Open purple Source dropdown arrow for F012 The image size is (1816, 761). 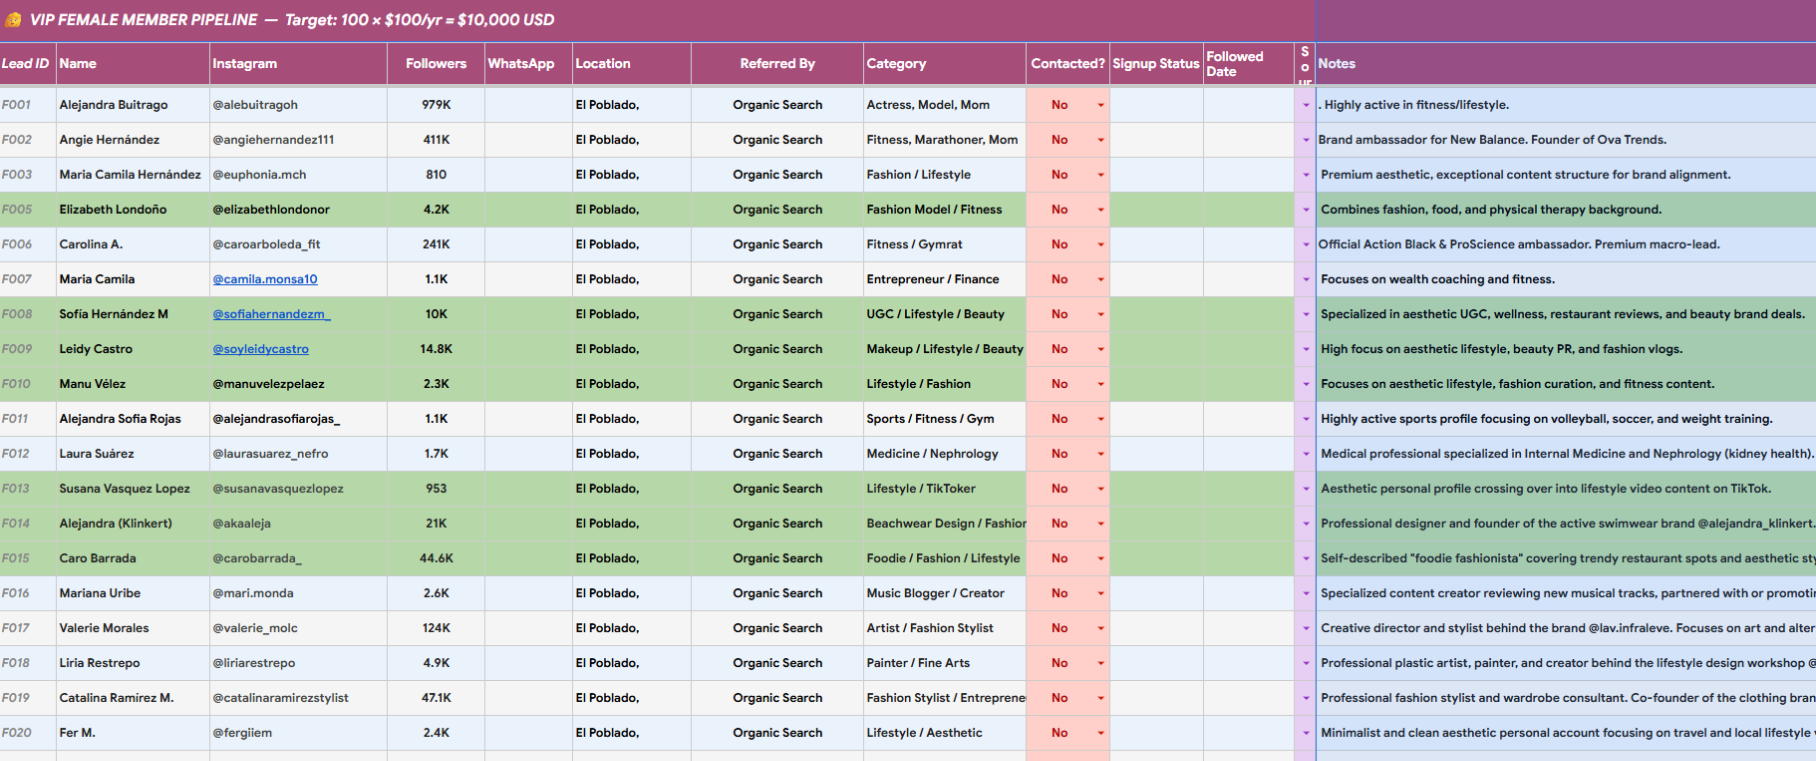(x=1306, y=454)
